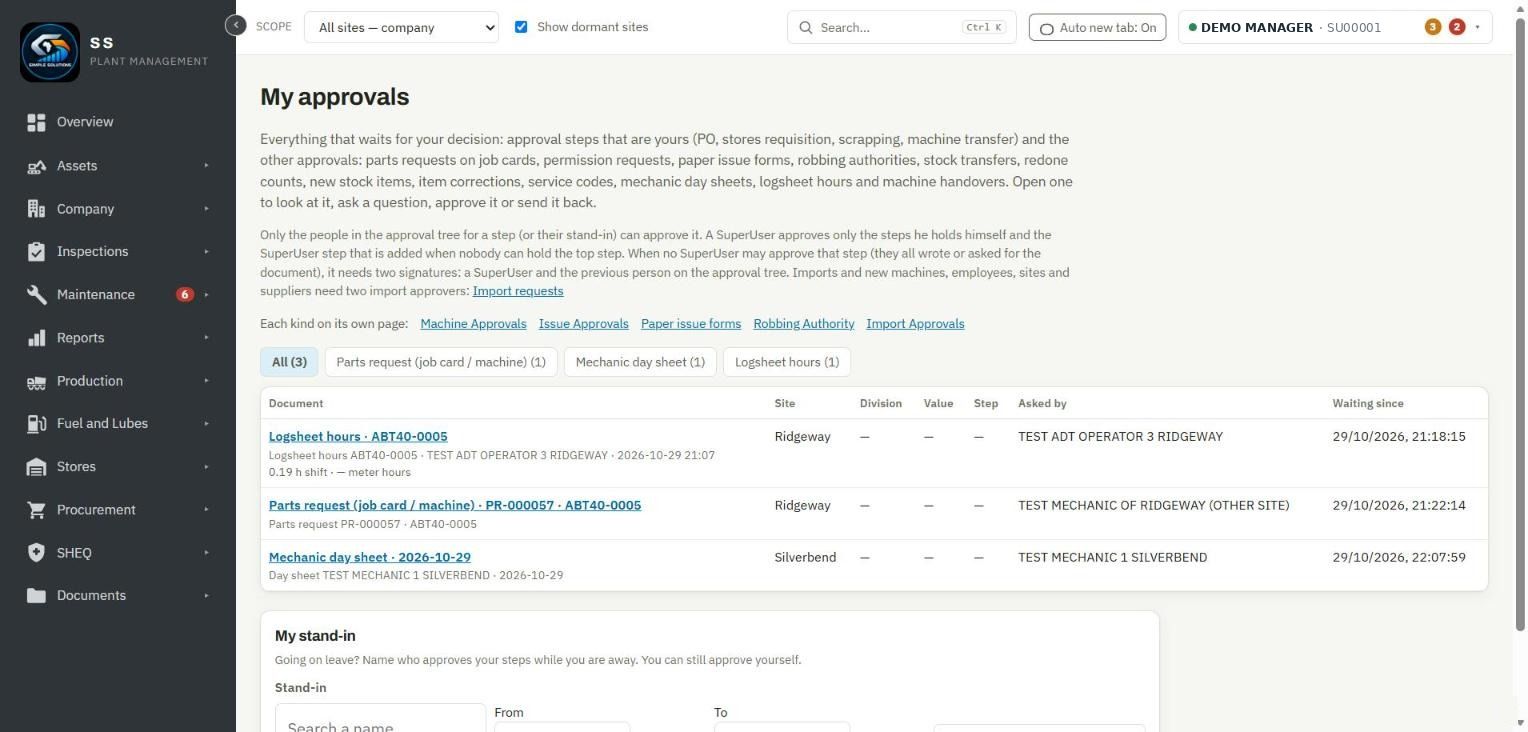Select the Logsheet hours (1) tab
Viewport: 1528px width, 732px height.
point(787,362)
